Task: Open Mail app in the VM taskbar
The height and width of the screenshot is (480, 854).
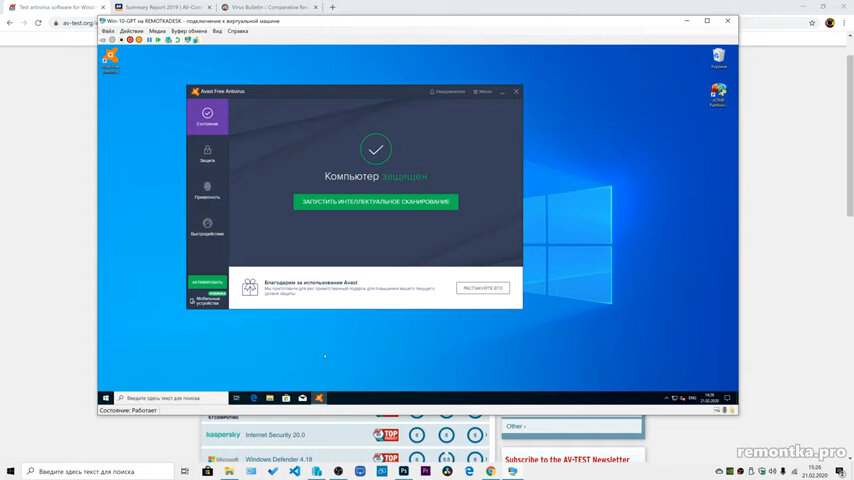Action: tap(302, 398)
